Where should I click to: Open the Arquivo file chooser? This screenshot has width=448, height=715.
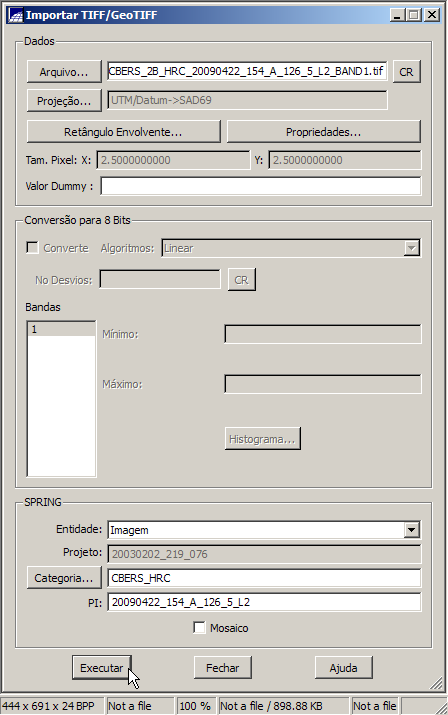point(64,72)
